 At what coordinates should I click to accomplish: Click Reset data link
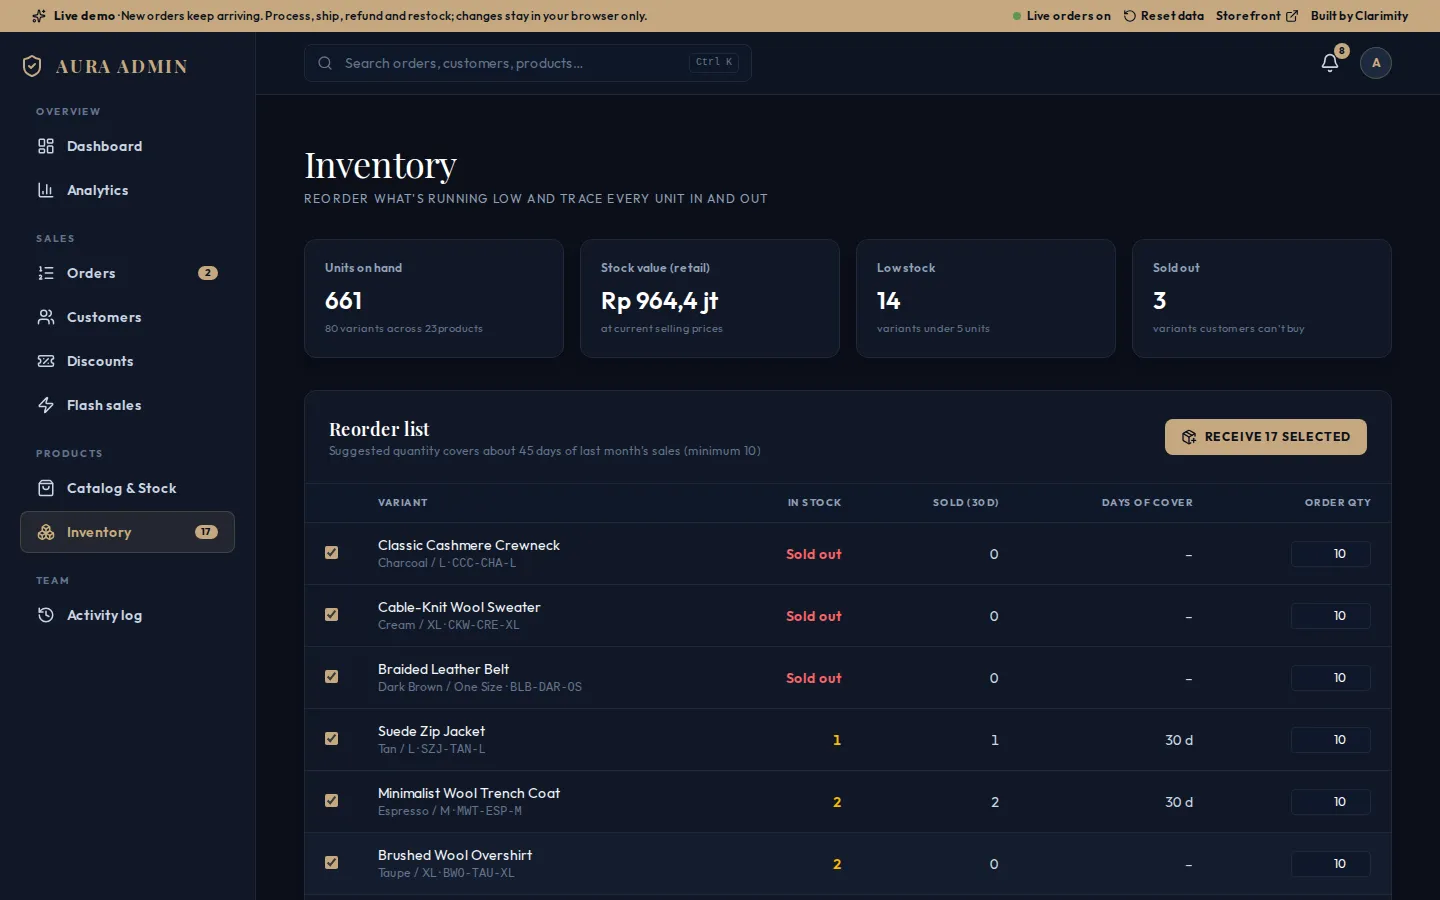pos(1164,16)
